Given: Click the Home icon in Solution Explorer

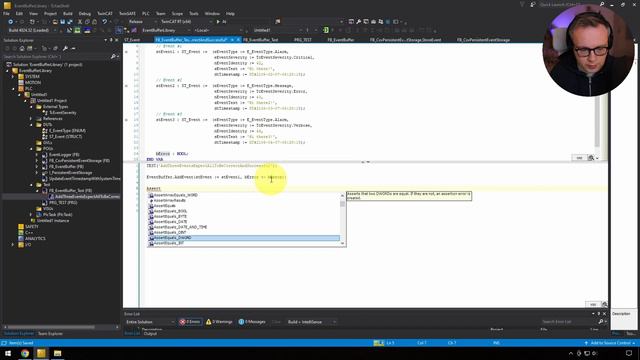Looking at the screenshot, I should tap(22, 49).
